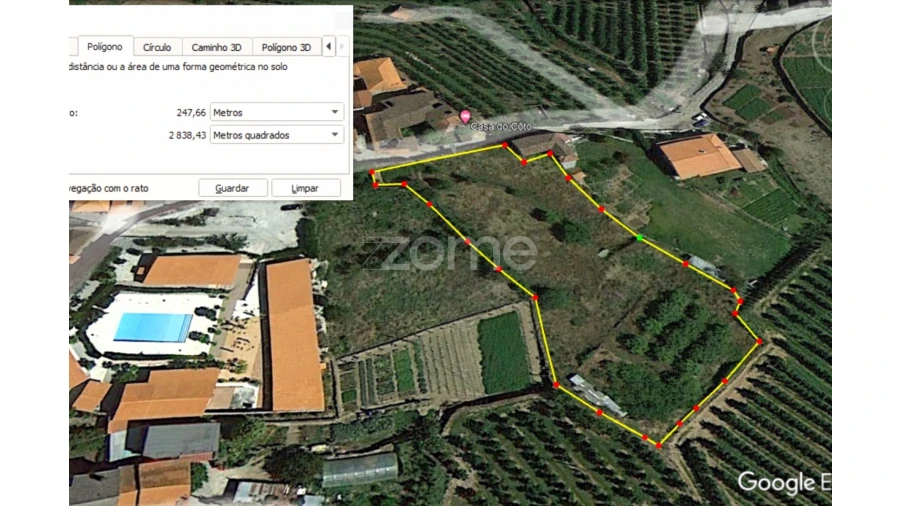This screenshot has height=506, width=900.
Task: Open the Metros length units dropdown
Action: 277,112
